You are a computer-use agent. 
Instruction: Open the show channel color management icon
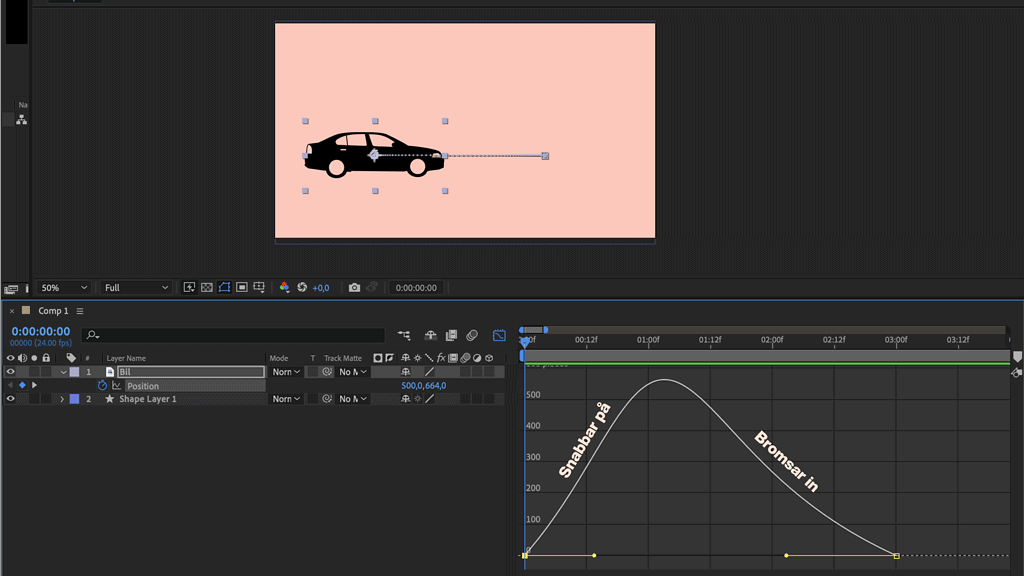pyautogui.click(x=284, y=287)
